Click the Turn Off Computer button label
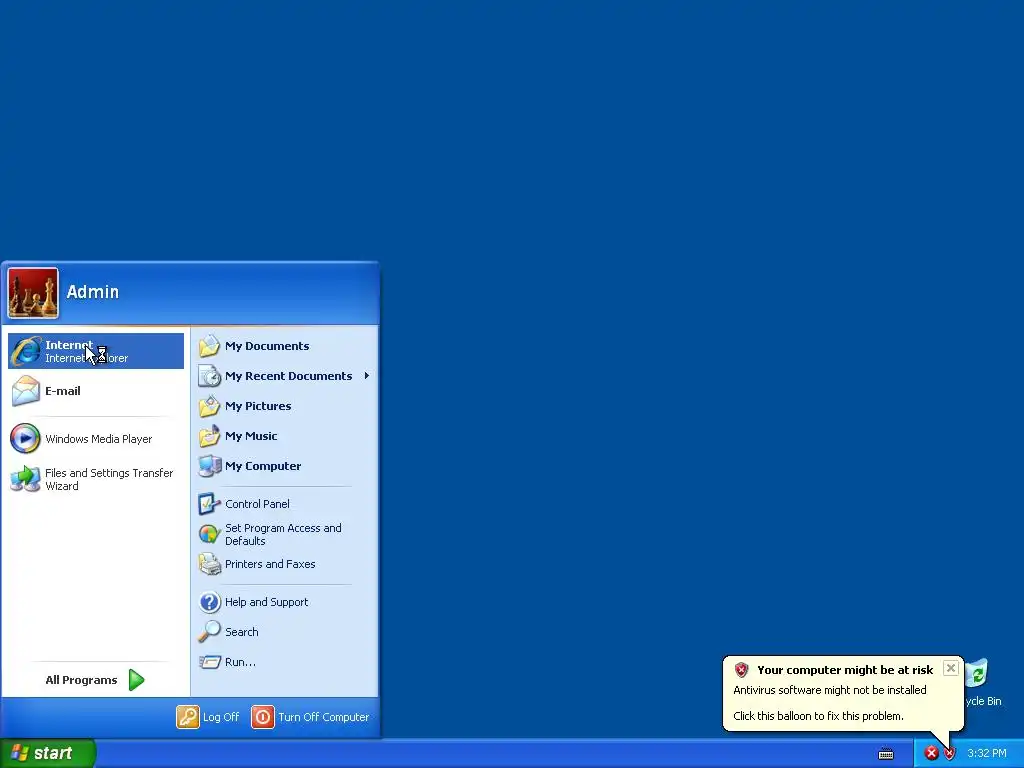The height and width of the screenshot is (768, 1024). pyautogui.click(x=323, y=717)
